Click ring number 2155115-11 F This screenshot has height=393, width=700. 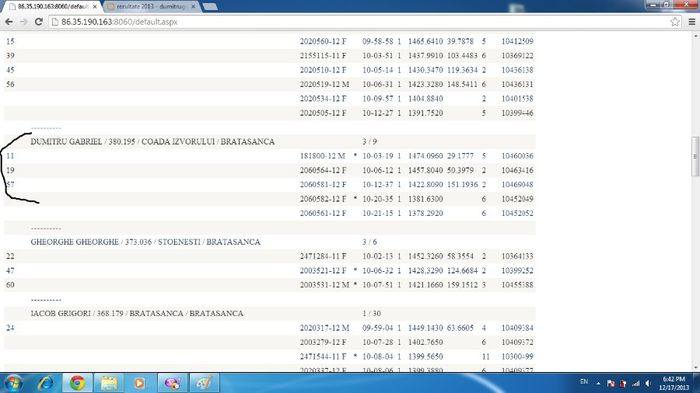click(323, 55)
